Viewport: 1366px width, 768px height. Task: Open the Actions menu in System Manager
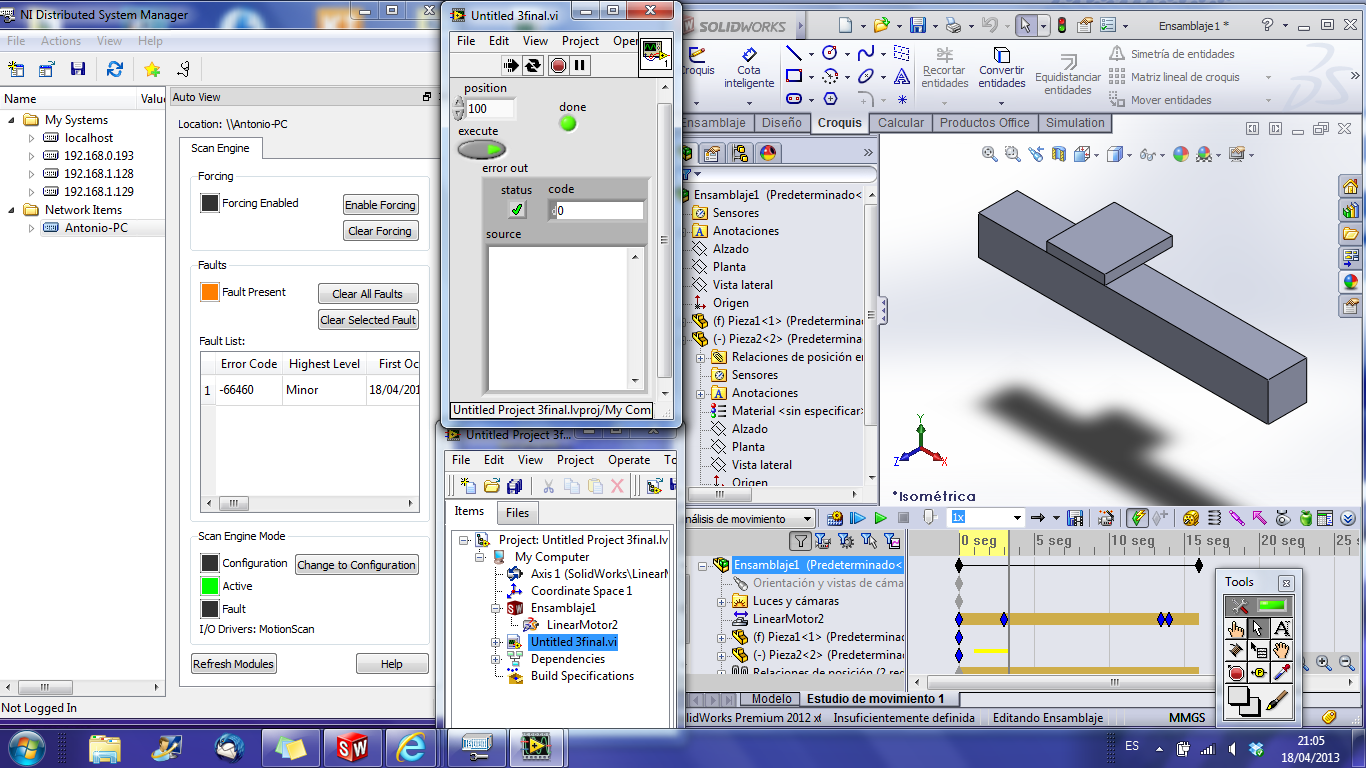[61, 41]
